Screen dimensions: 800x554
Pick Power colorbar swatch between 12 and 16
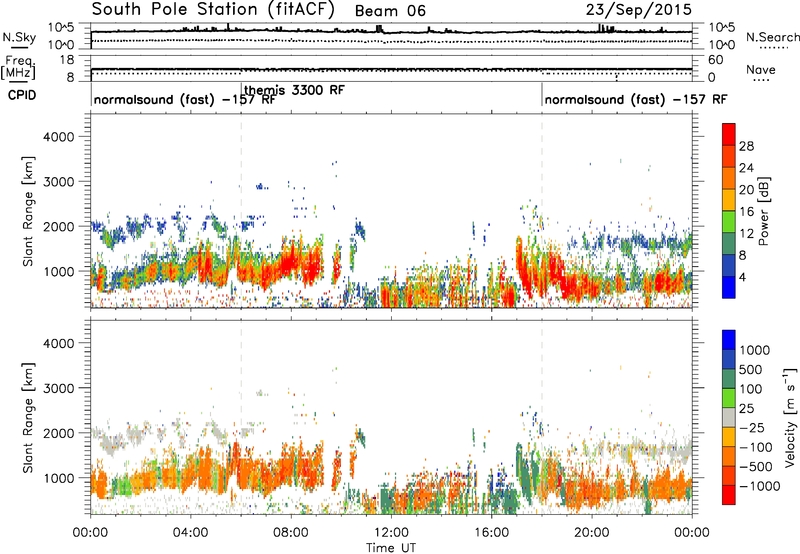coord(729,222)
